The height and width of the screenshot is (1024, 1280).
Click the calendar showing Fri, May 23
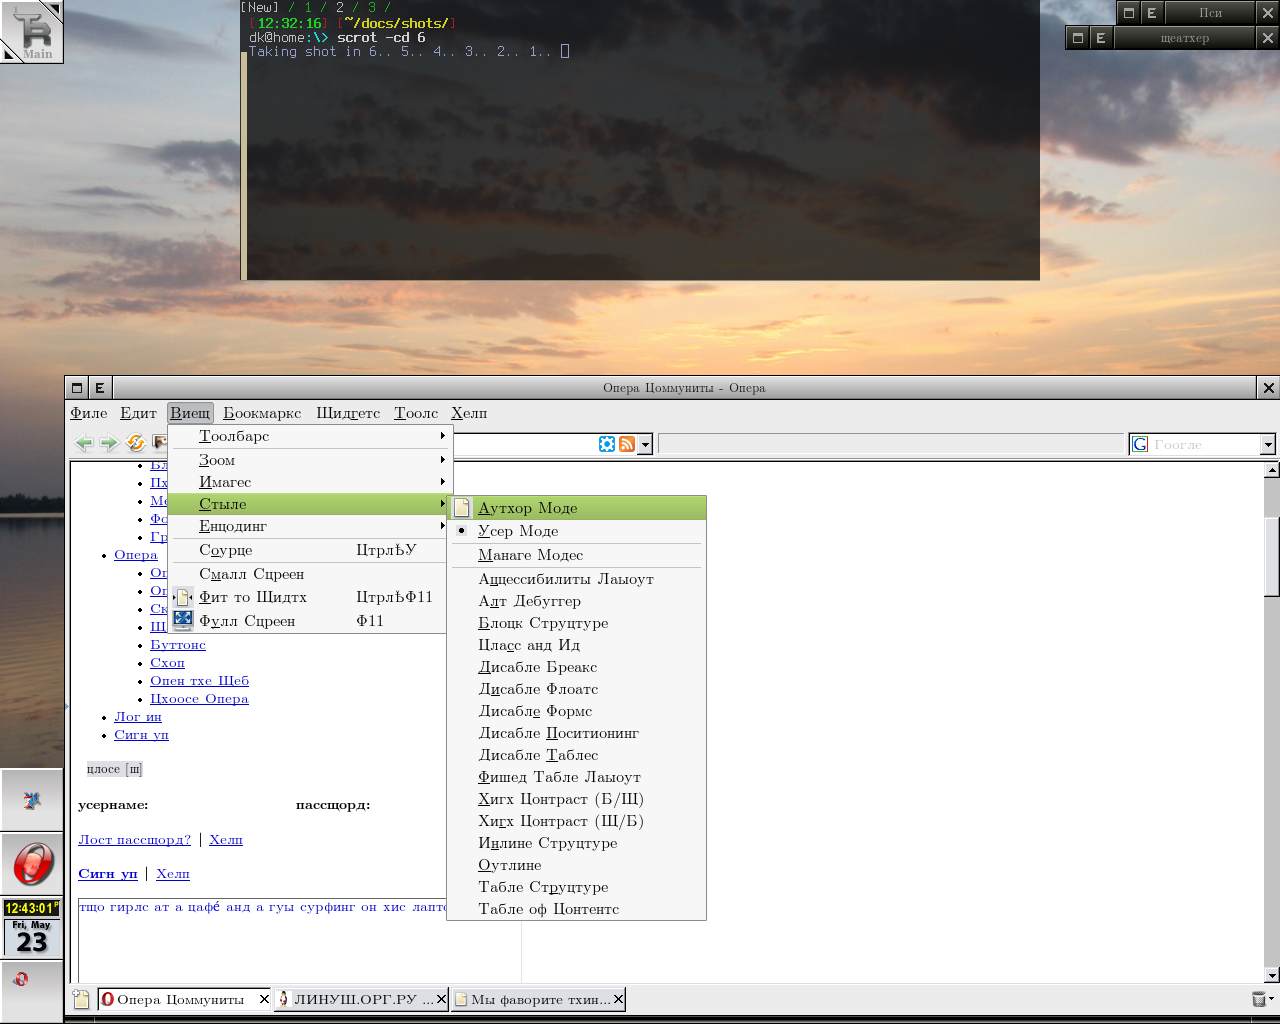(32, 937)
